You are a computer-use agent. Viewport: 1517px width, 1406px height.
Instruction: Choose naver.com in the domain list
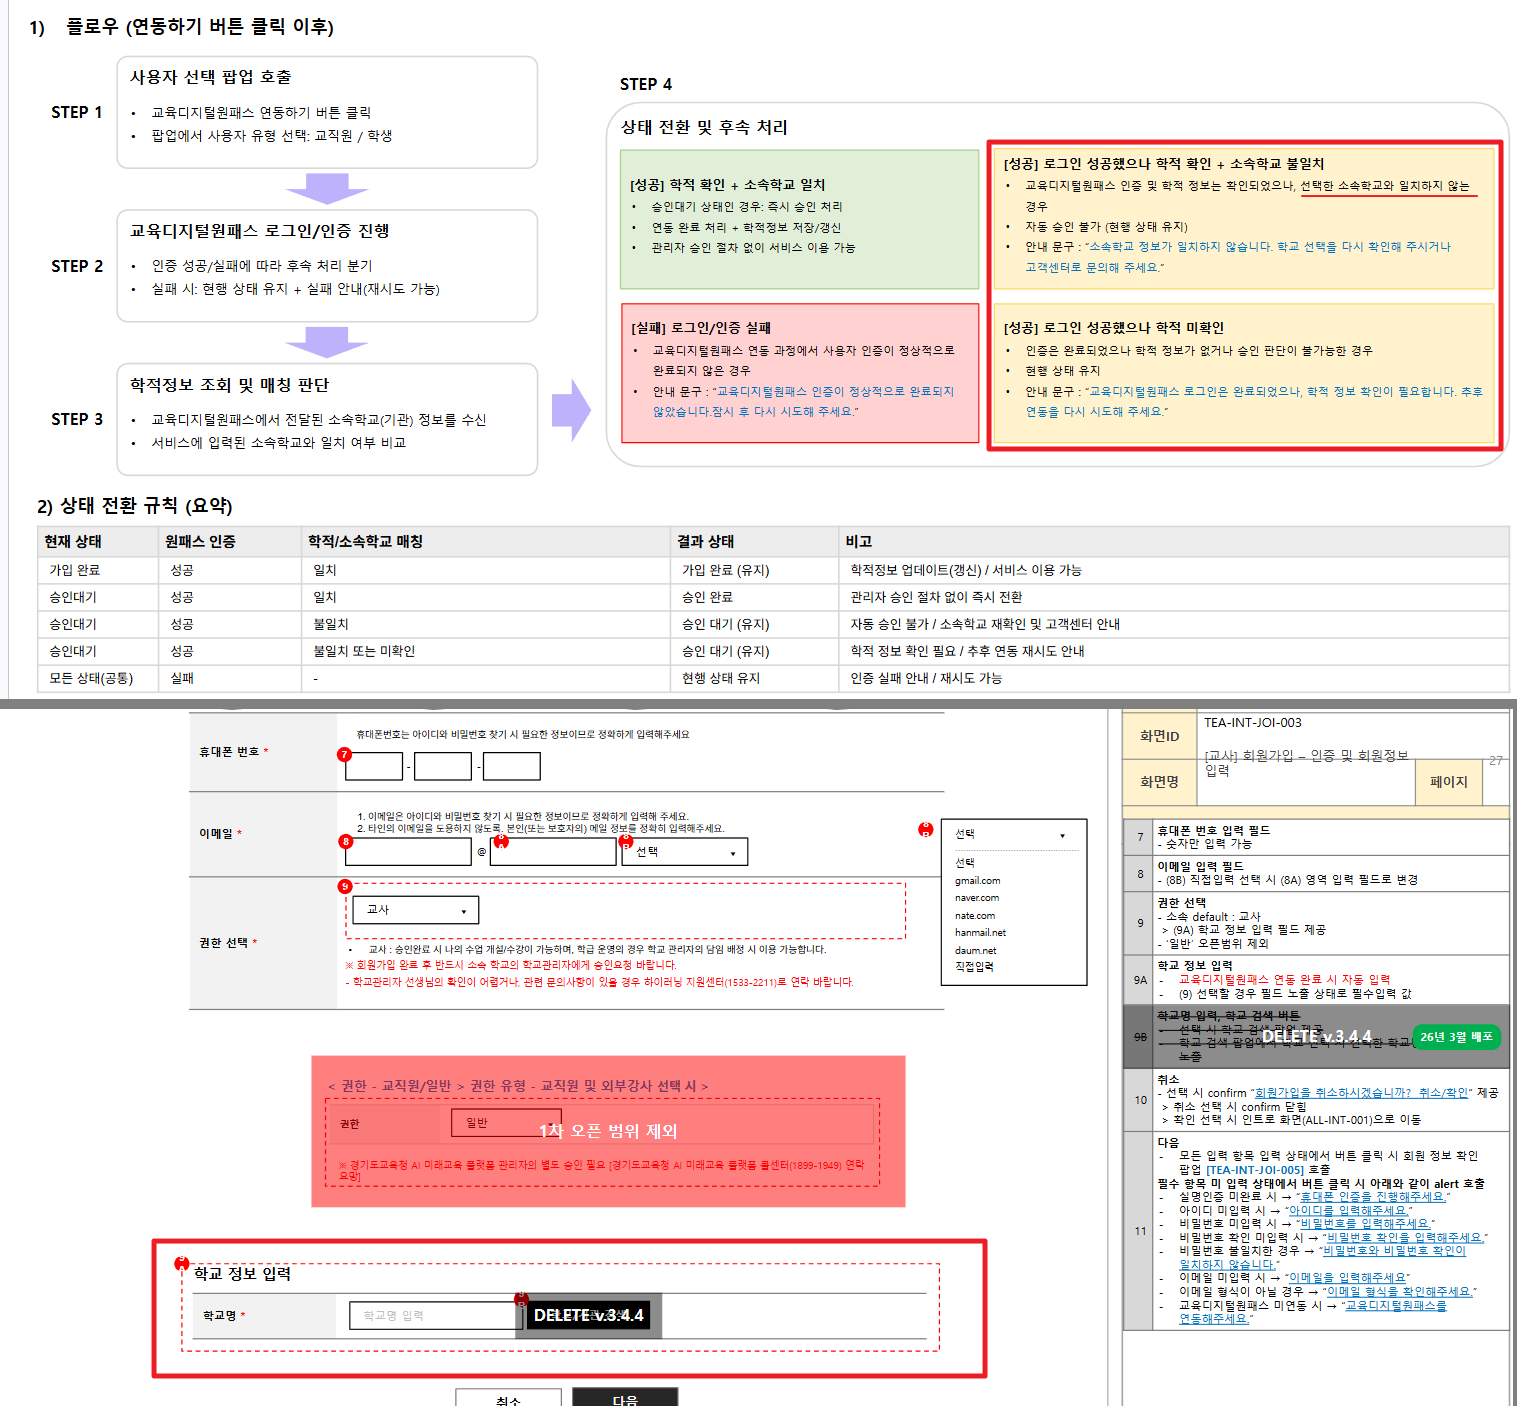coord(976,898)
